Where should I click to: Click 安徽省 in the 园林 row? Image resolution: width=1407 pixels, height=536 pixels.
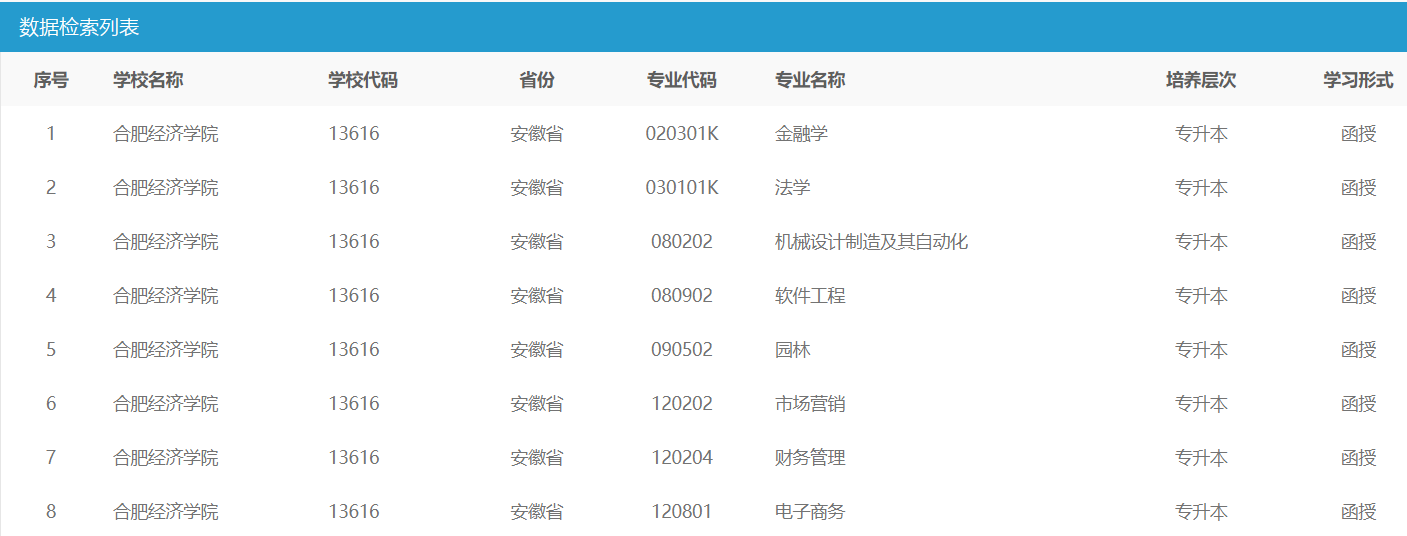[537, 349]
